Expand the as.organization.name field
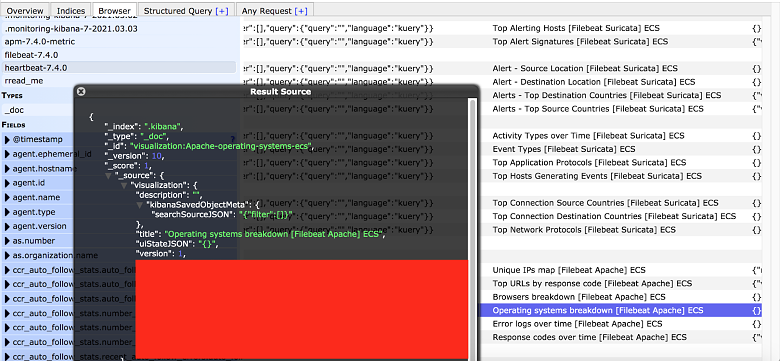This screenshot has height=361, width=780. [7, 255]
